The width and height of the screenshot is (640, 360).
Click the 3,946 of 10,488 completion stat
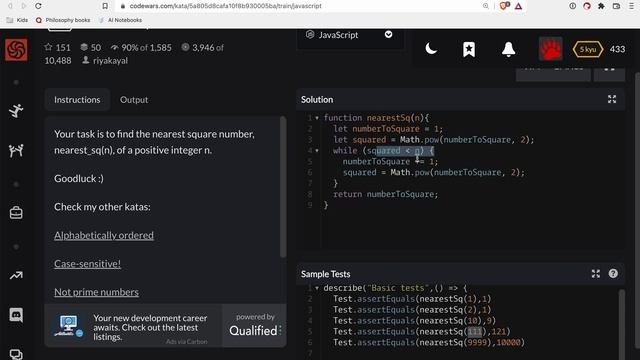coord(134,54)
